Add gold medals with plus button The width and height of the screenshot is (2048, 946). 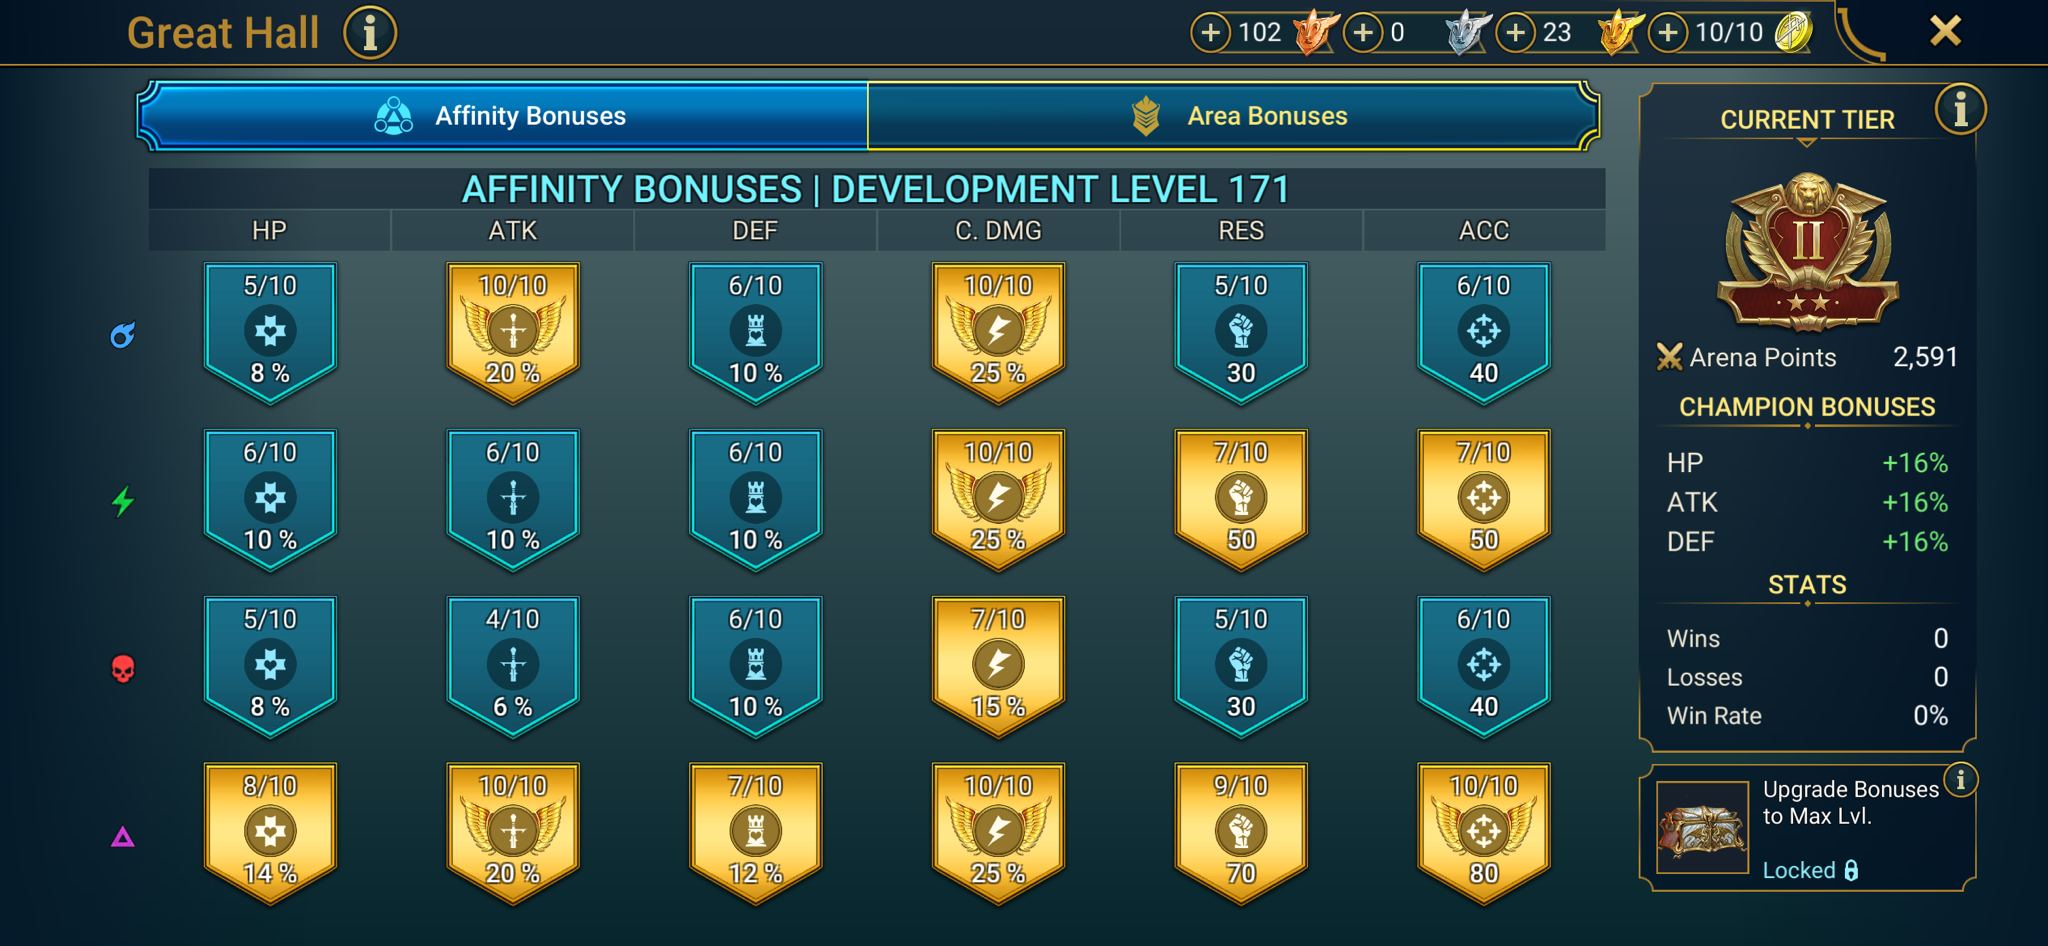1516,32
